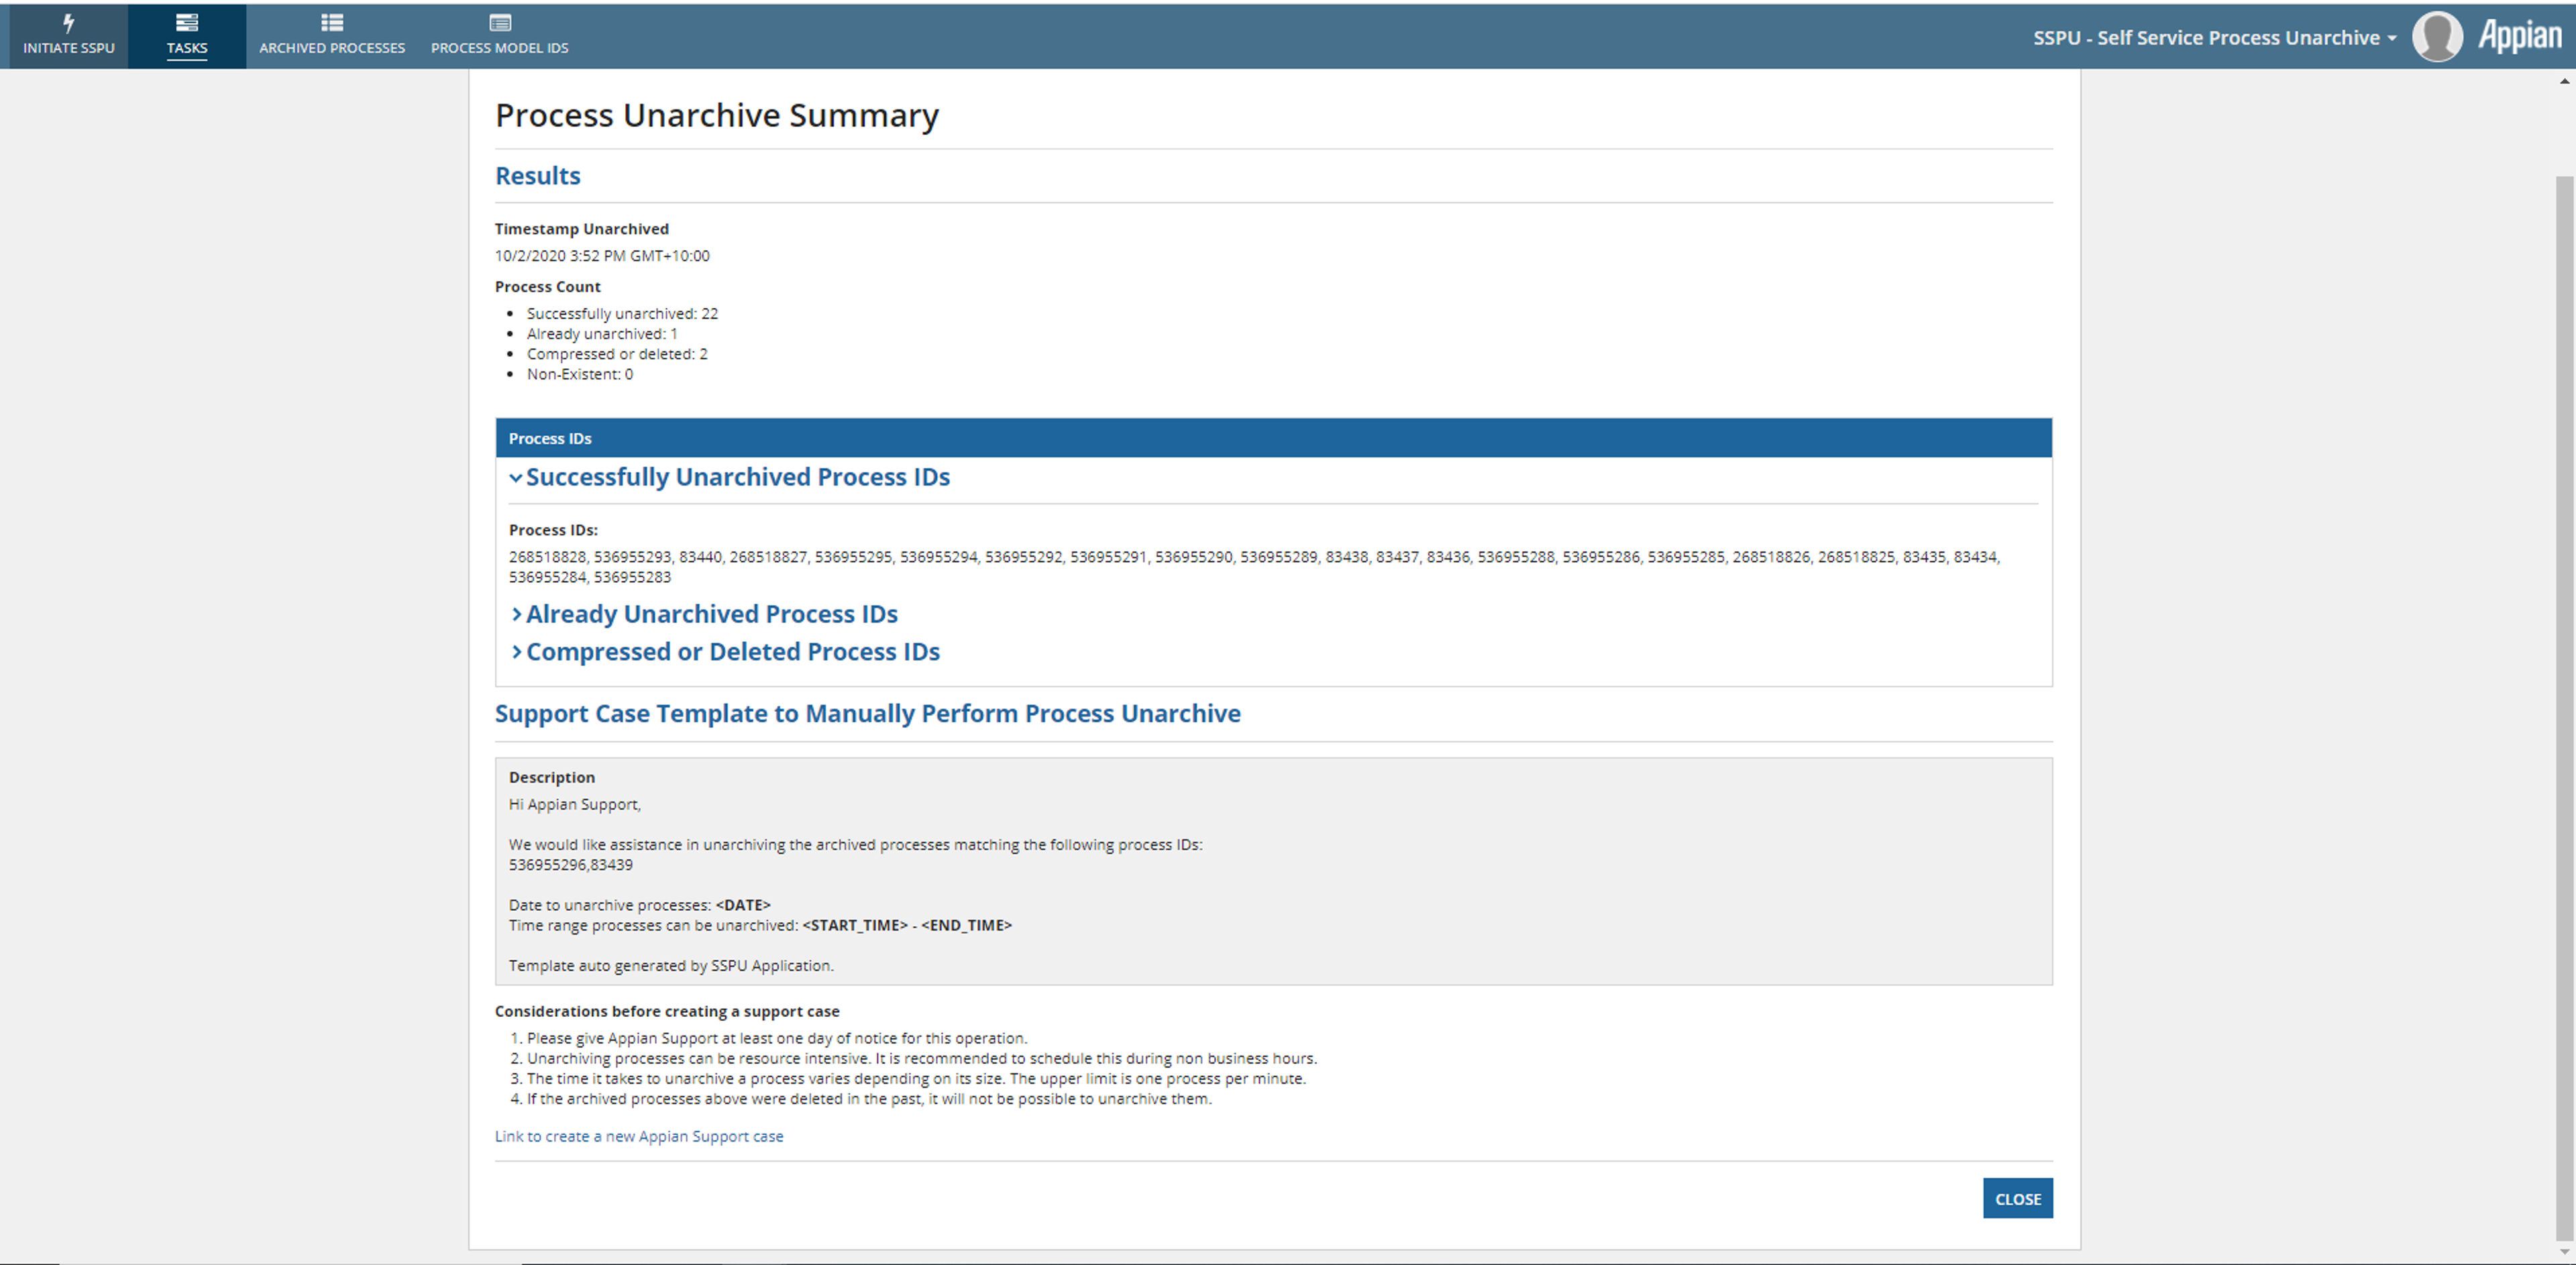Click the Timestamp Unarchived label

pos(582,229)
